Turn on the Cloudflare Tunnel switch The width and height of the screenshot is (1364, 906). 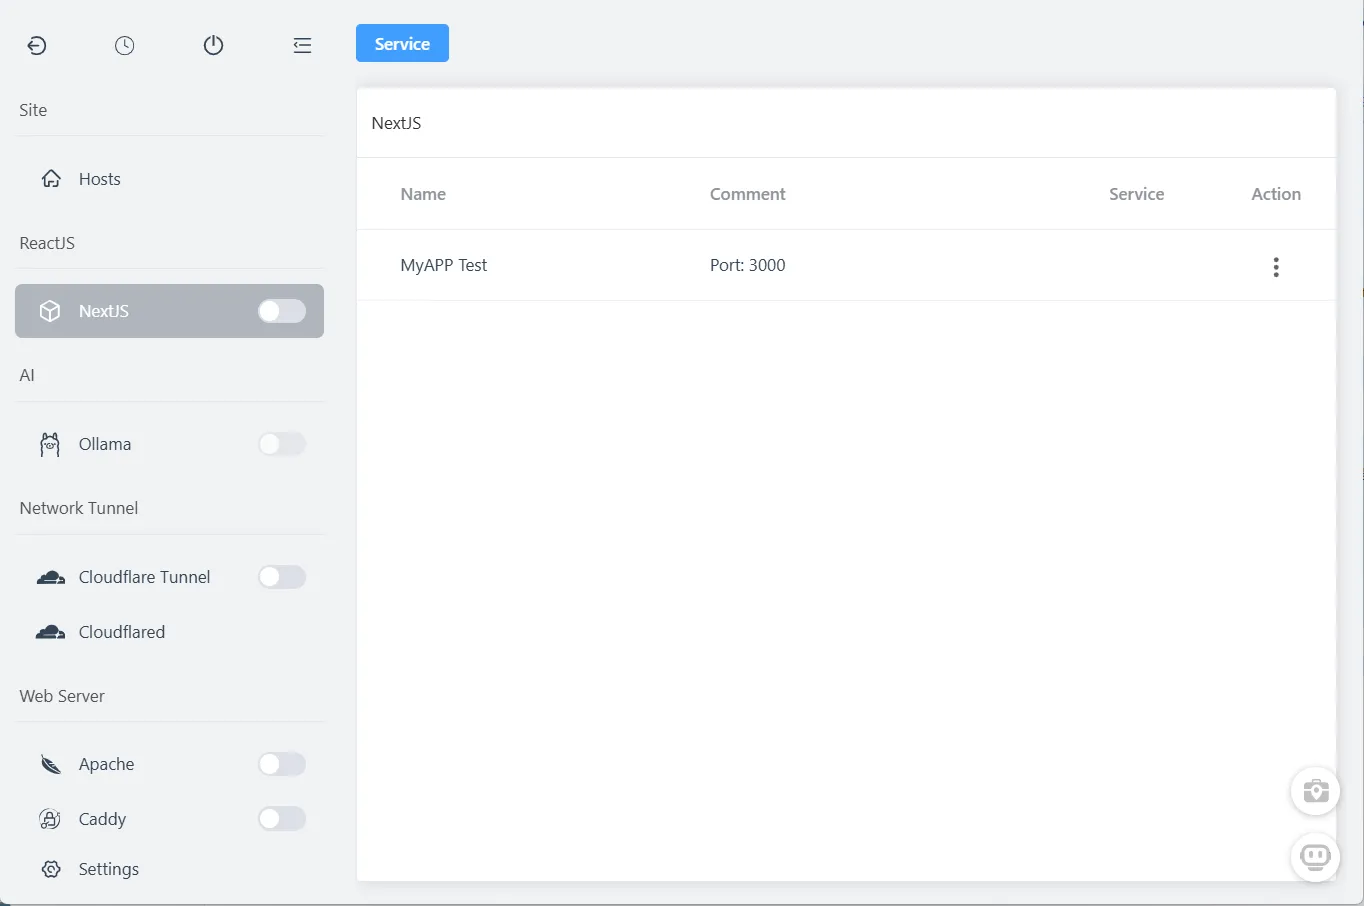(x=281, y=577)
